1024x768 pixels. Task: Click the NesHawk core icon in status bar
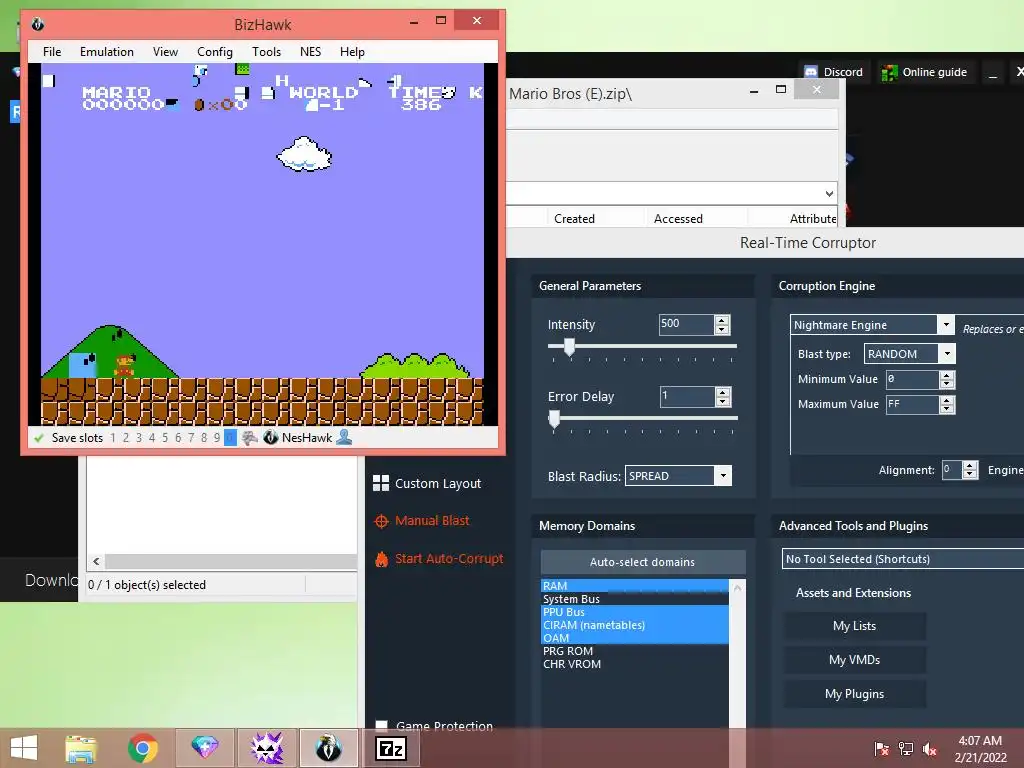coord(270,438)
